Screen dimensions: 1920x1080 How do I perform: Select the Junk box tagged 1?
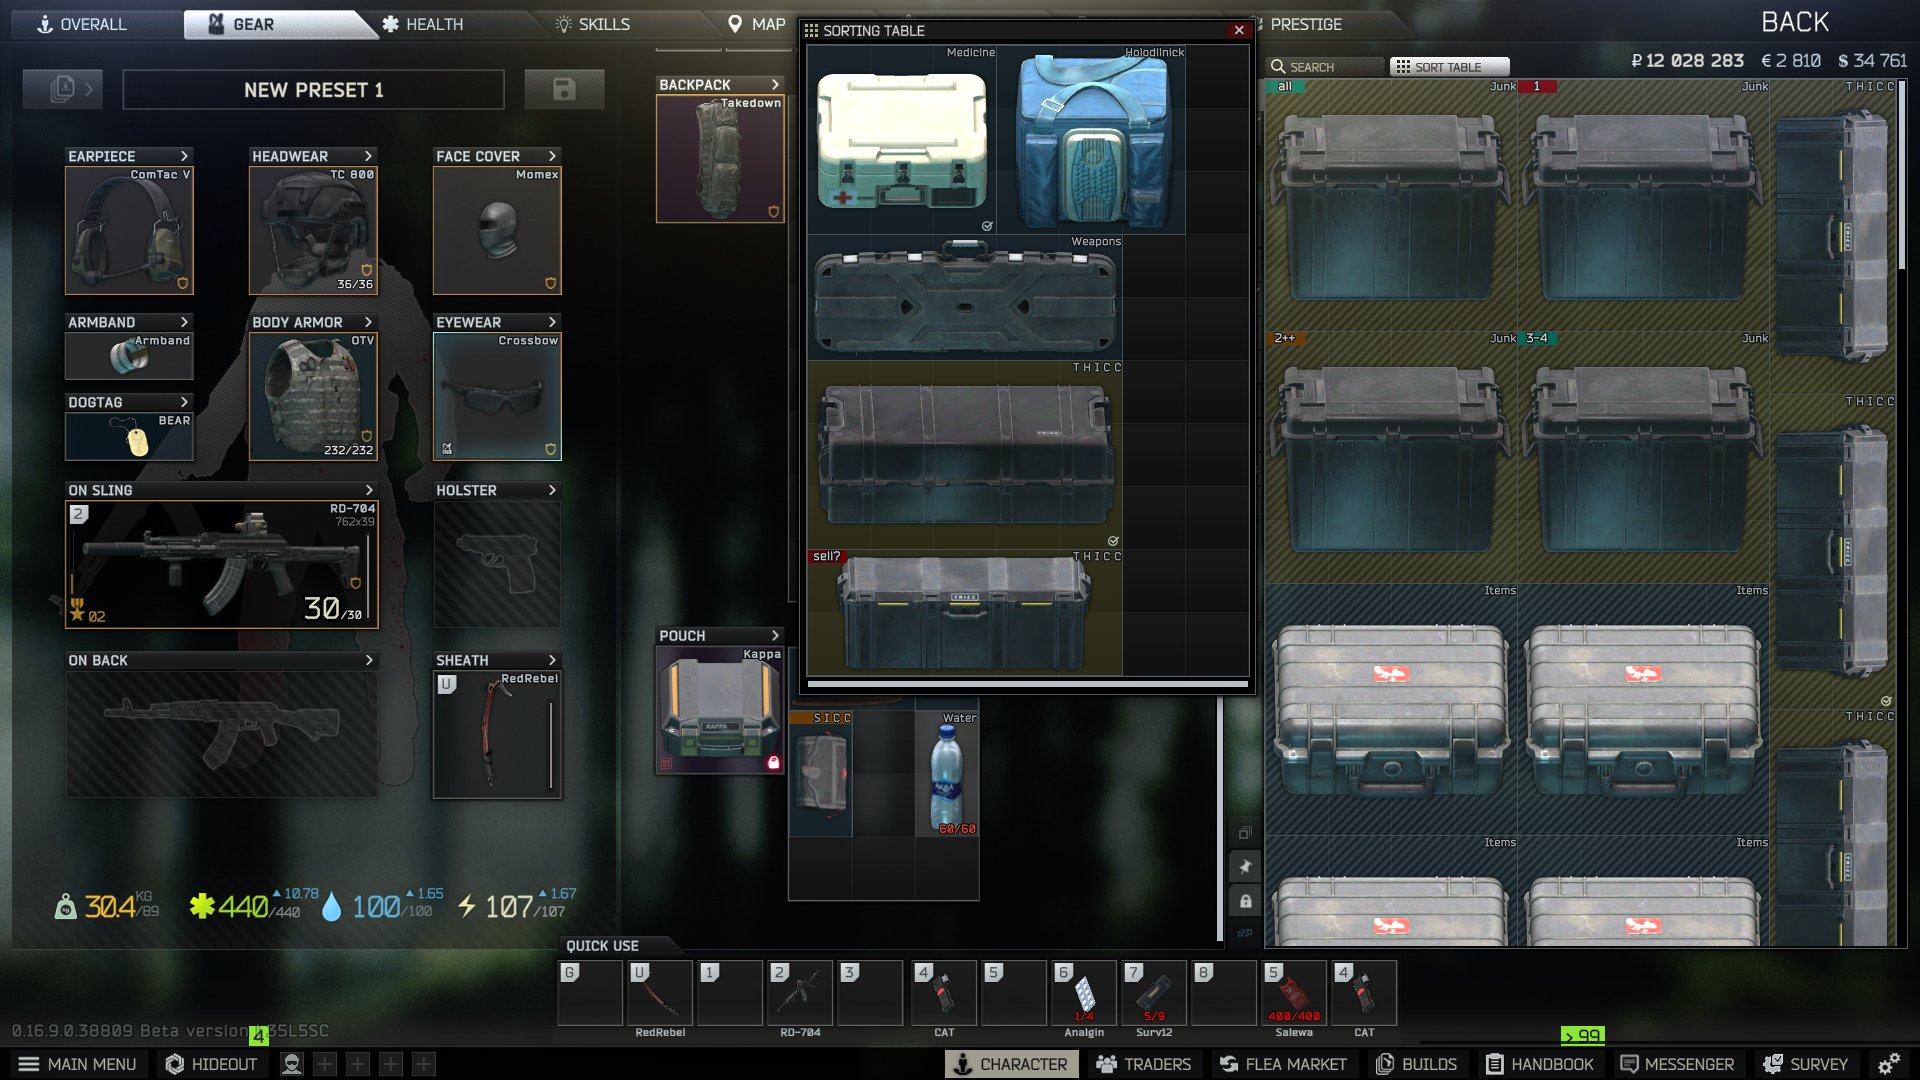pos(1643,206)
